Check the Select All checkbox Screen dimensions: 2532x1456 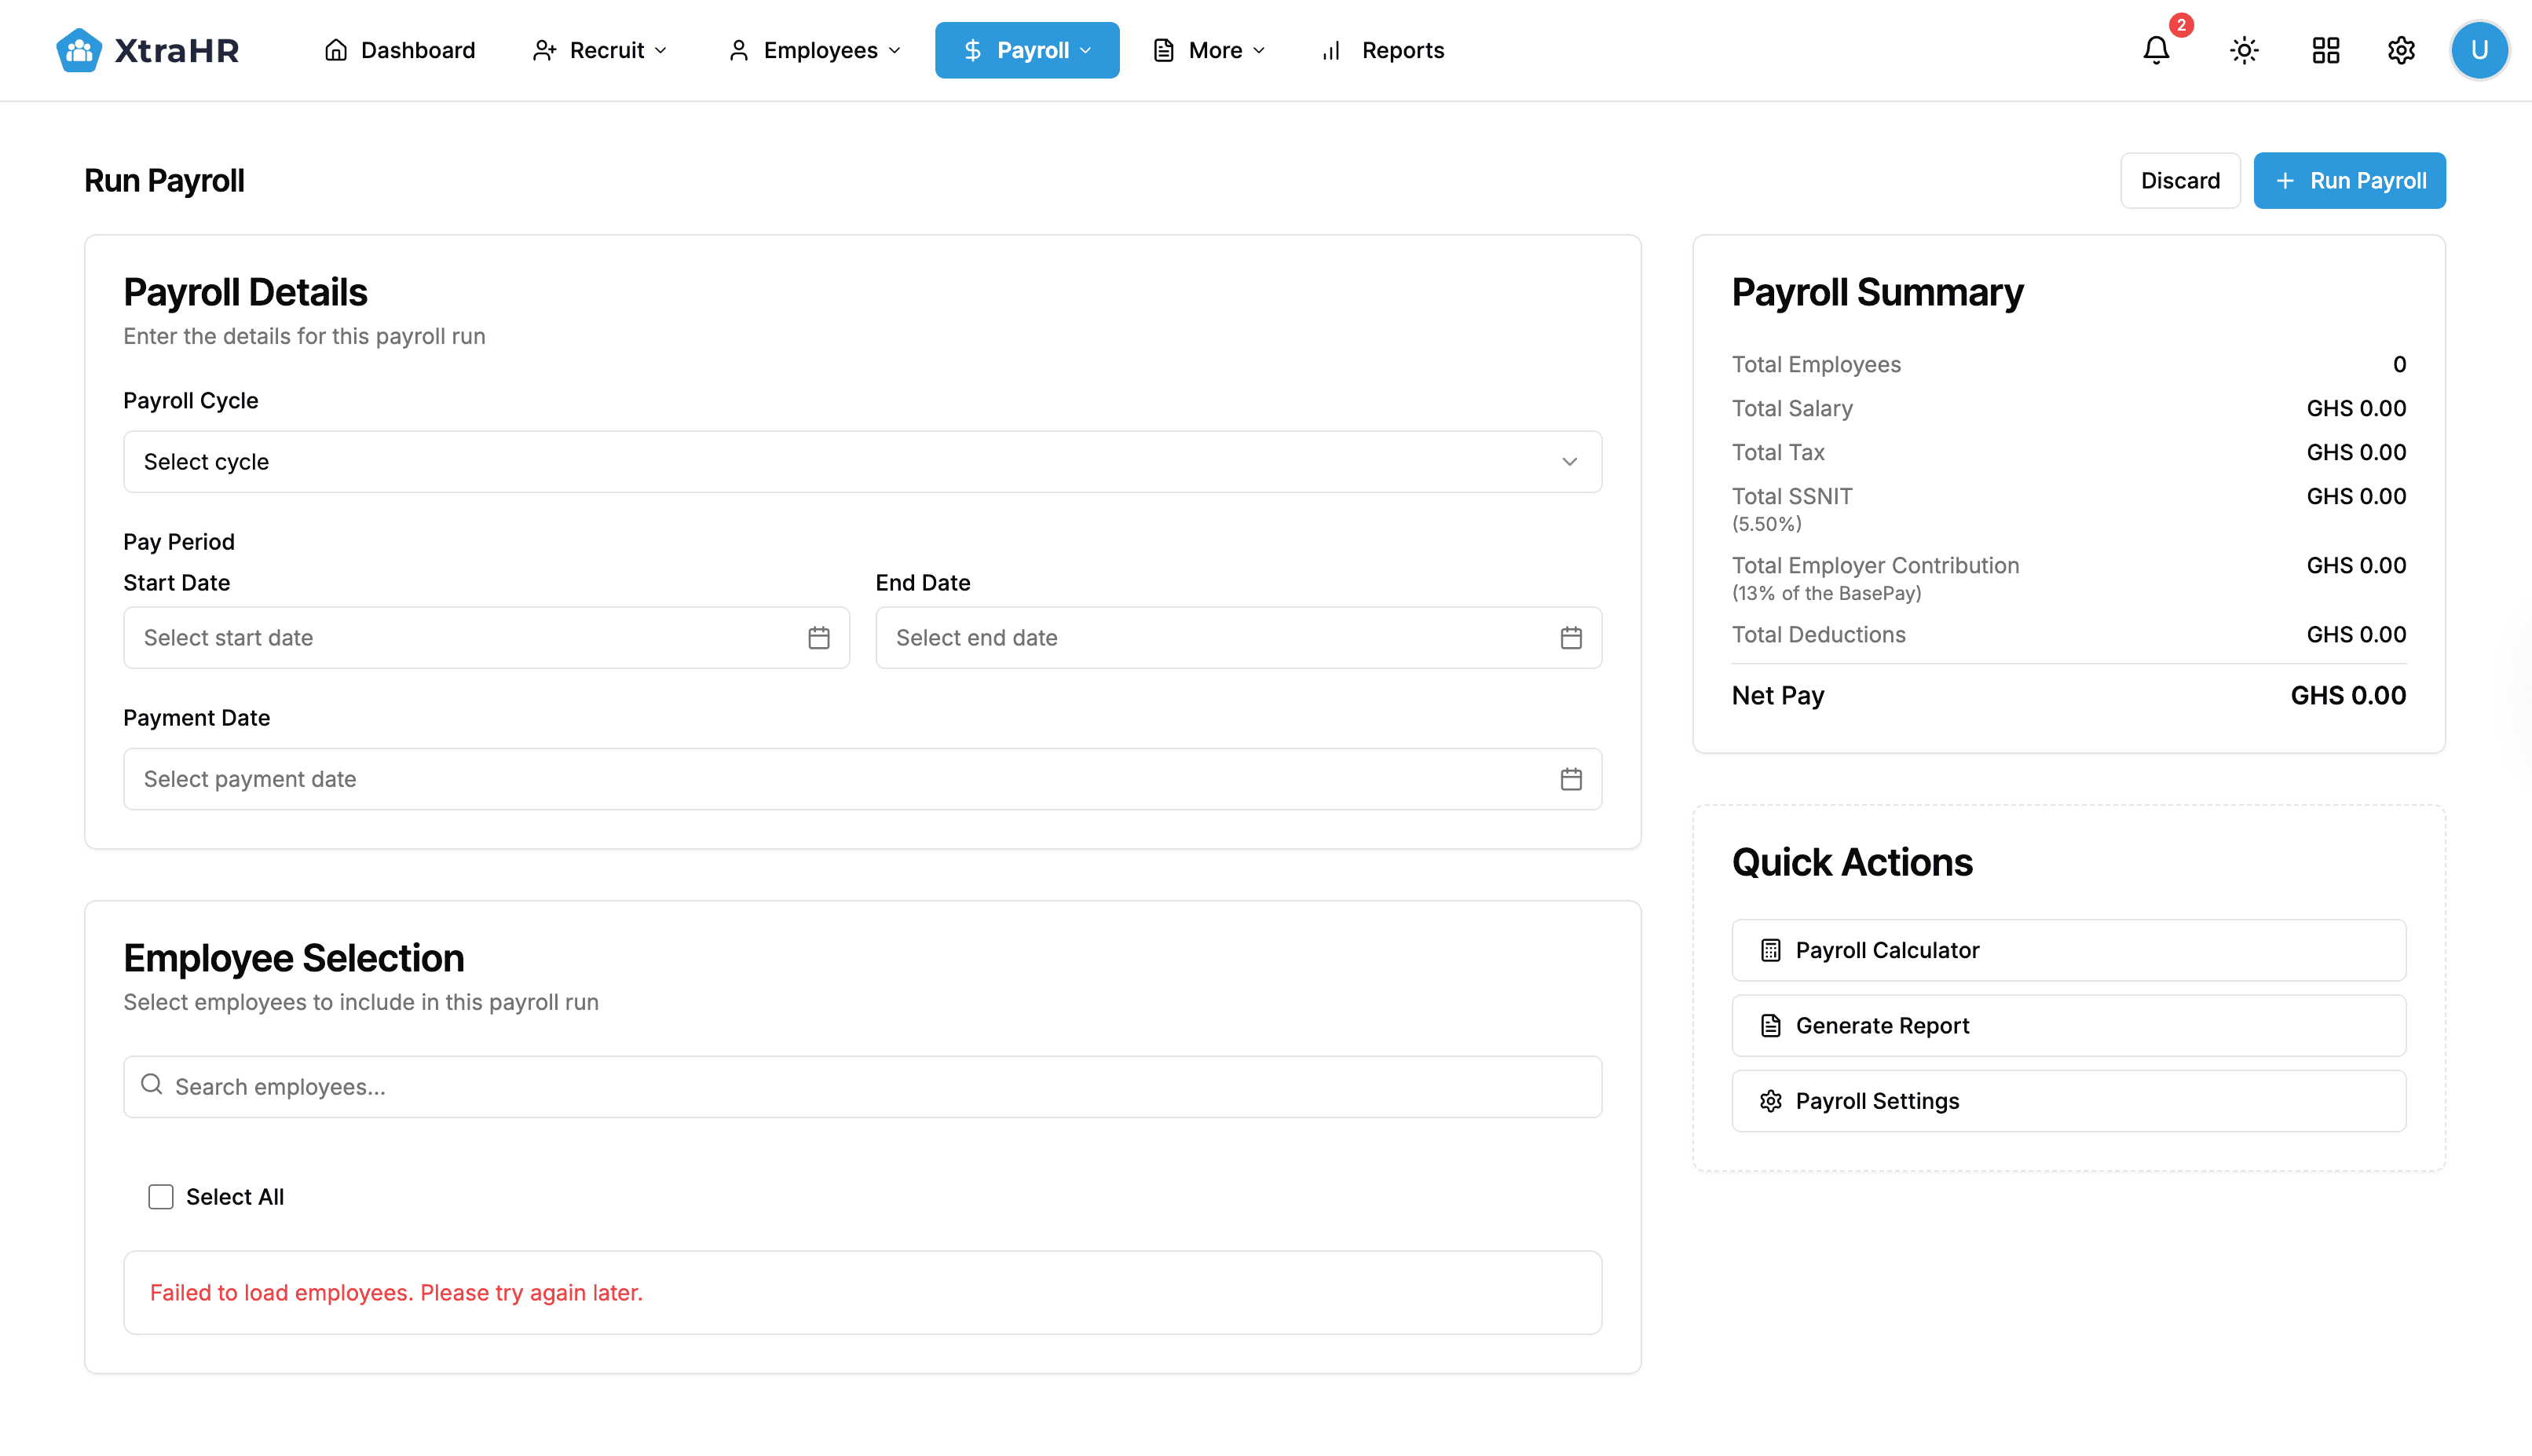(x=161, y=1196)
